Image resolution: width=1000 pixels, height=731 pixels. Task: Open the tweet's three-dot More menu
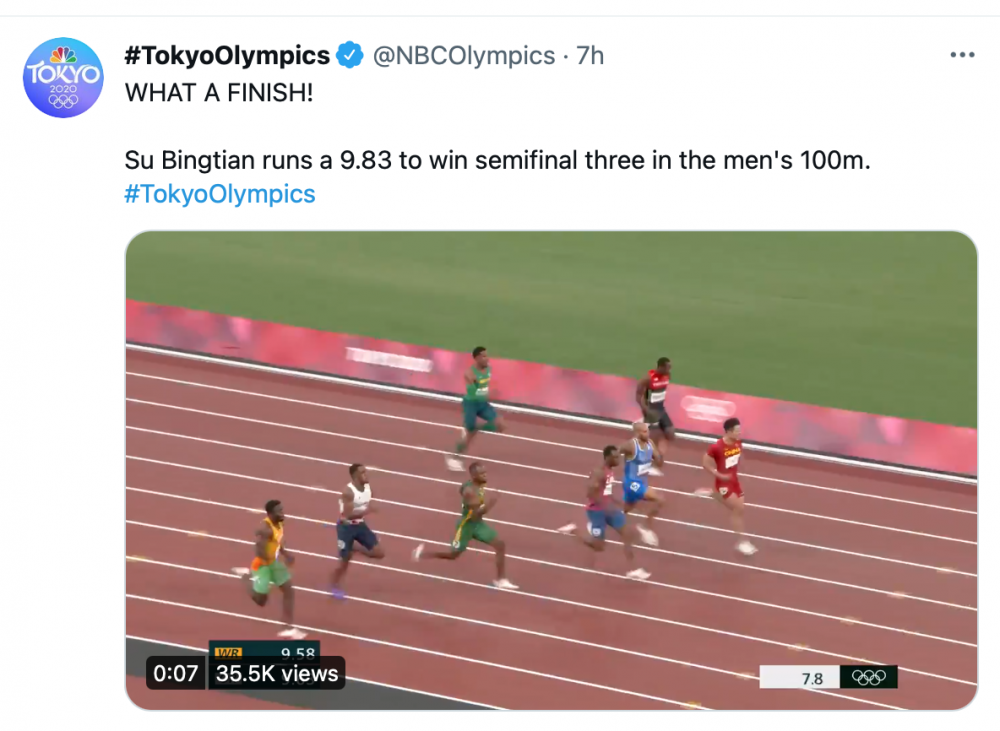click(961, 56)
